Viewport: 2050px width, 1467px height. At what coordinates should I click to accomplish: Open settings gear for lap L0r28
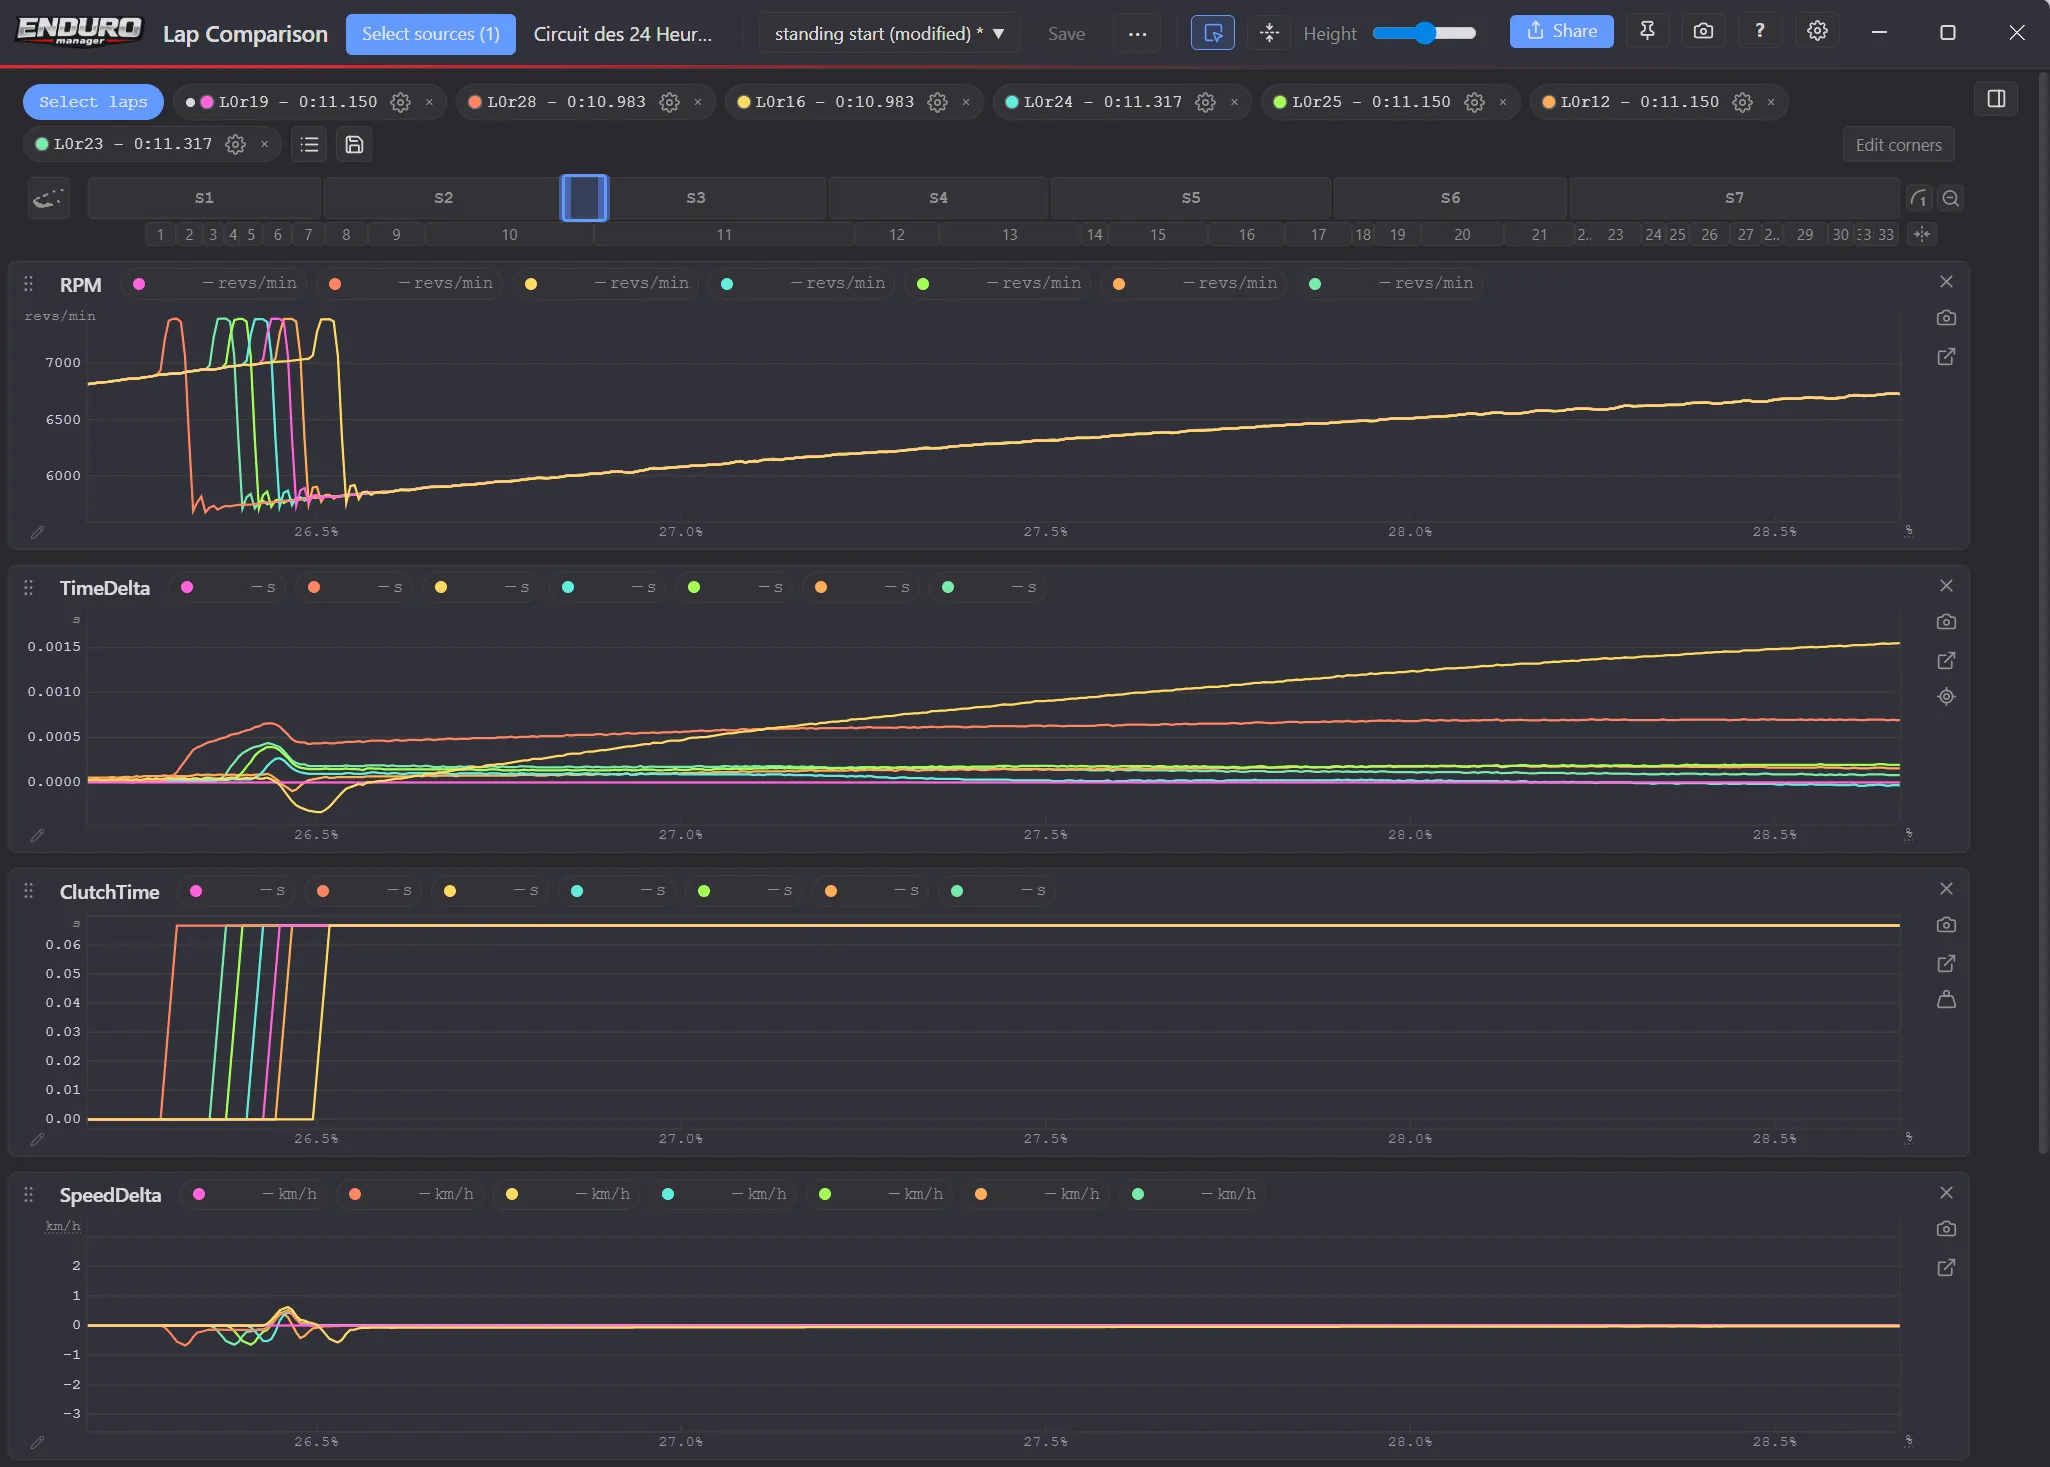click(669, 102)
